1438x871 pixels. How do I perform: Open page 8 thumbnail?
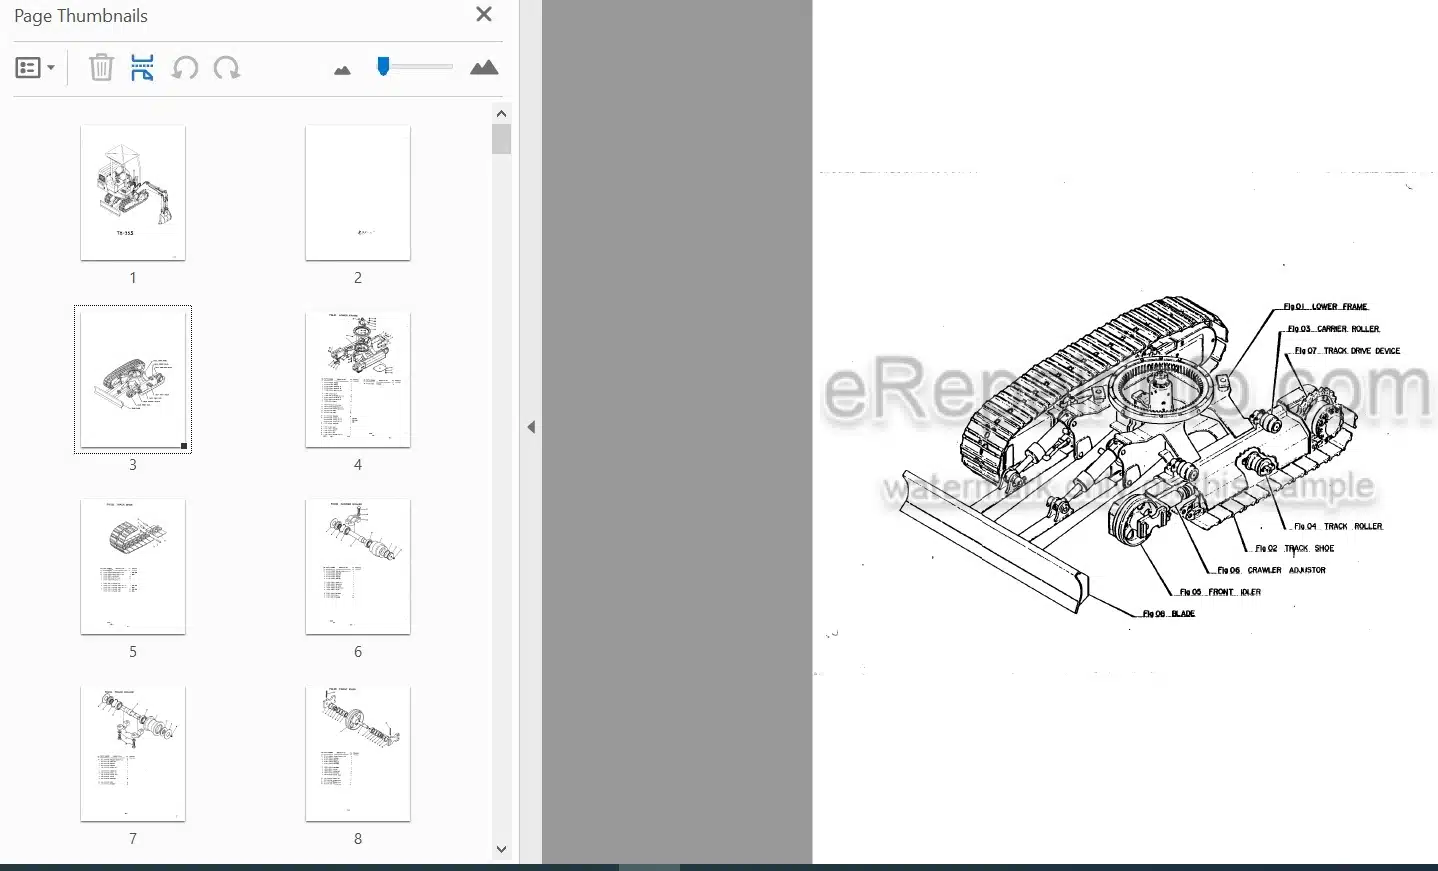(x=358, y=754)
